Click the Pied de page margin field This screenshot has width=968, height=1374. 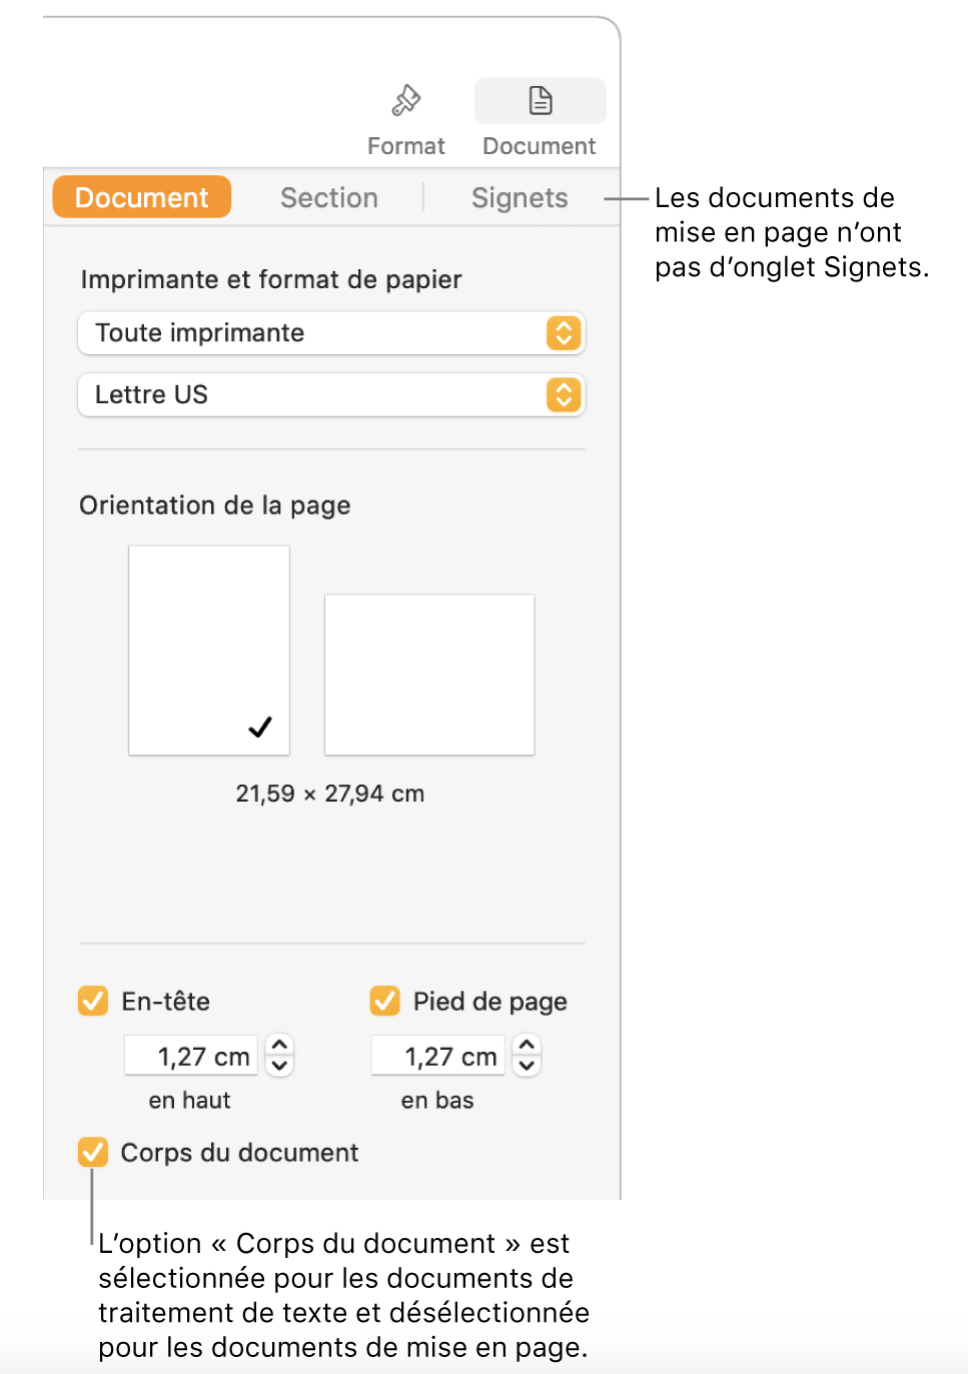tap(439, 1056)
